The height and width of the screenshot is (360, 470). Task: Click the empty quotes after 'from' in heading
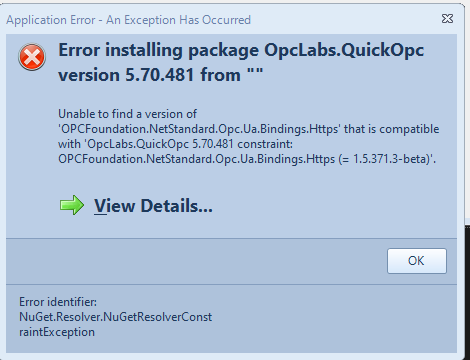click(255, 71)
